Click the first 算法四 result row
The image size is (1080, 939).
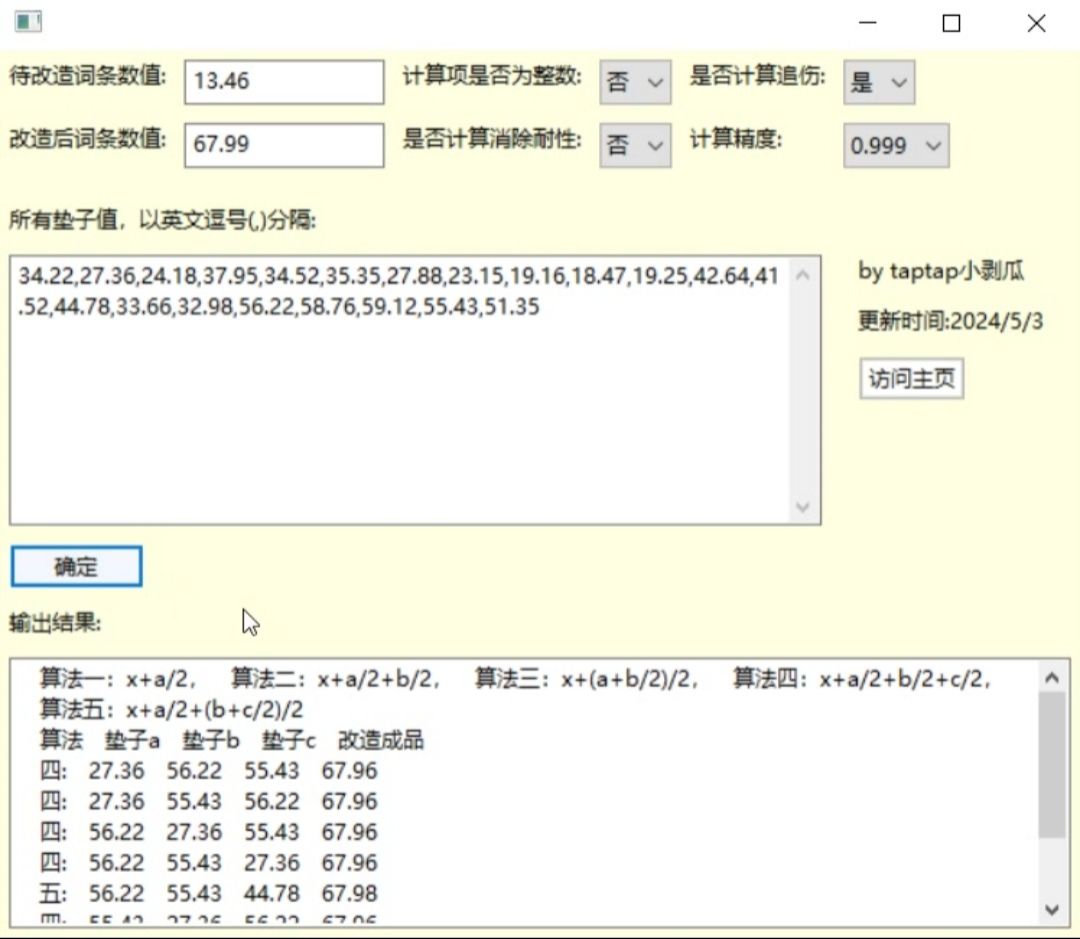(x=209, y=770)
